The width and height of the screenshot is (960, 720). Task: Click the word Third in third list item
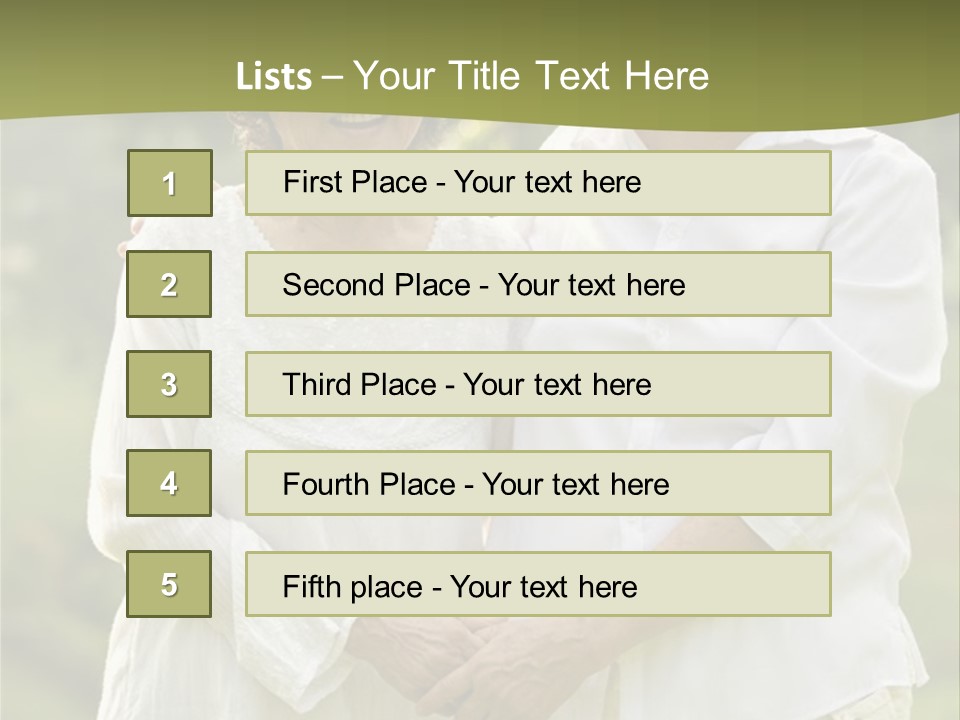click(318, 385)
